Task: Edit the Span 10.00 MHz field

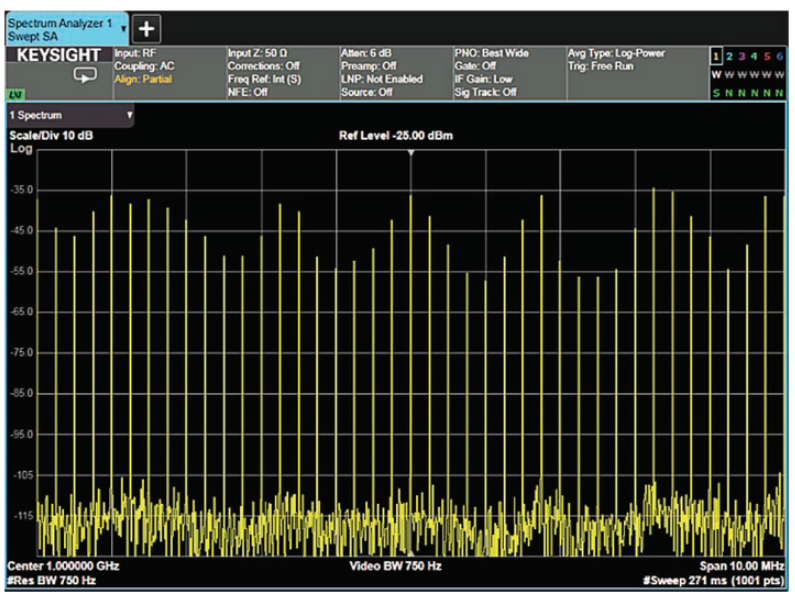Action: [744, 566]
